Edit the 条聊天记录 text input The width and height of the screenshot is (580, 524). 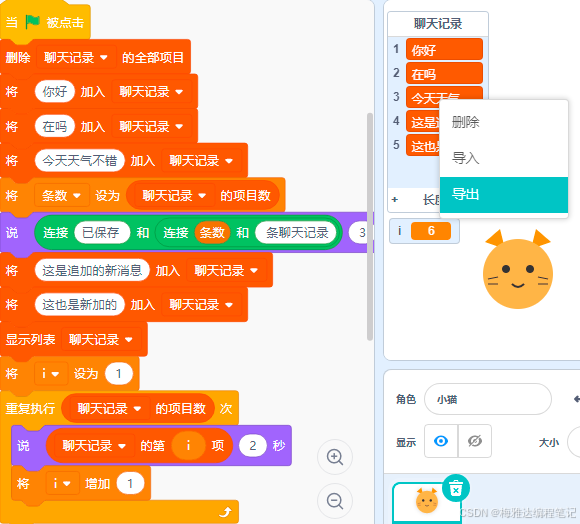click(x=297, y=233)
